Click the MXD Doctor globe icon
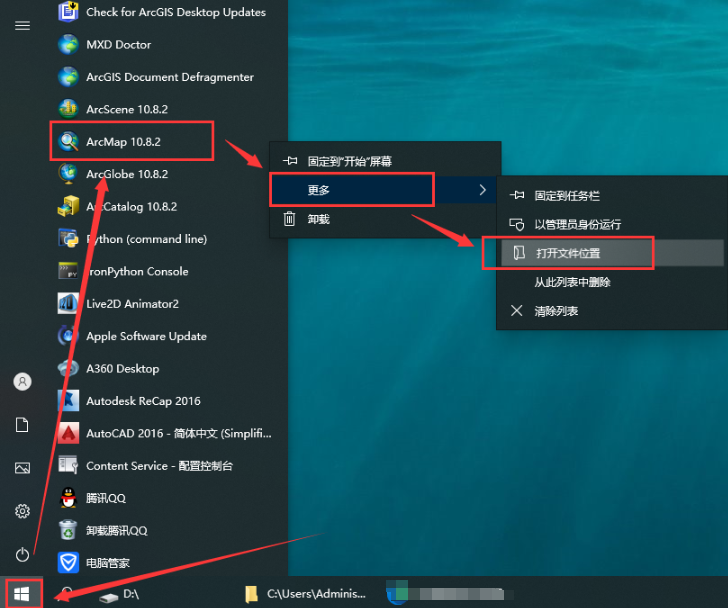Screen dimensions: 728x608 coord(68,45)
